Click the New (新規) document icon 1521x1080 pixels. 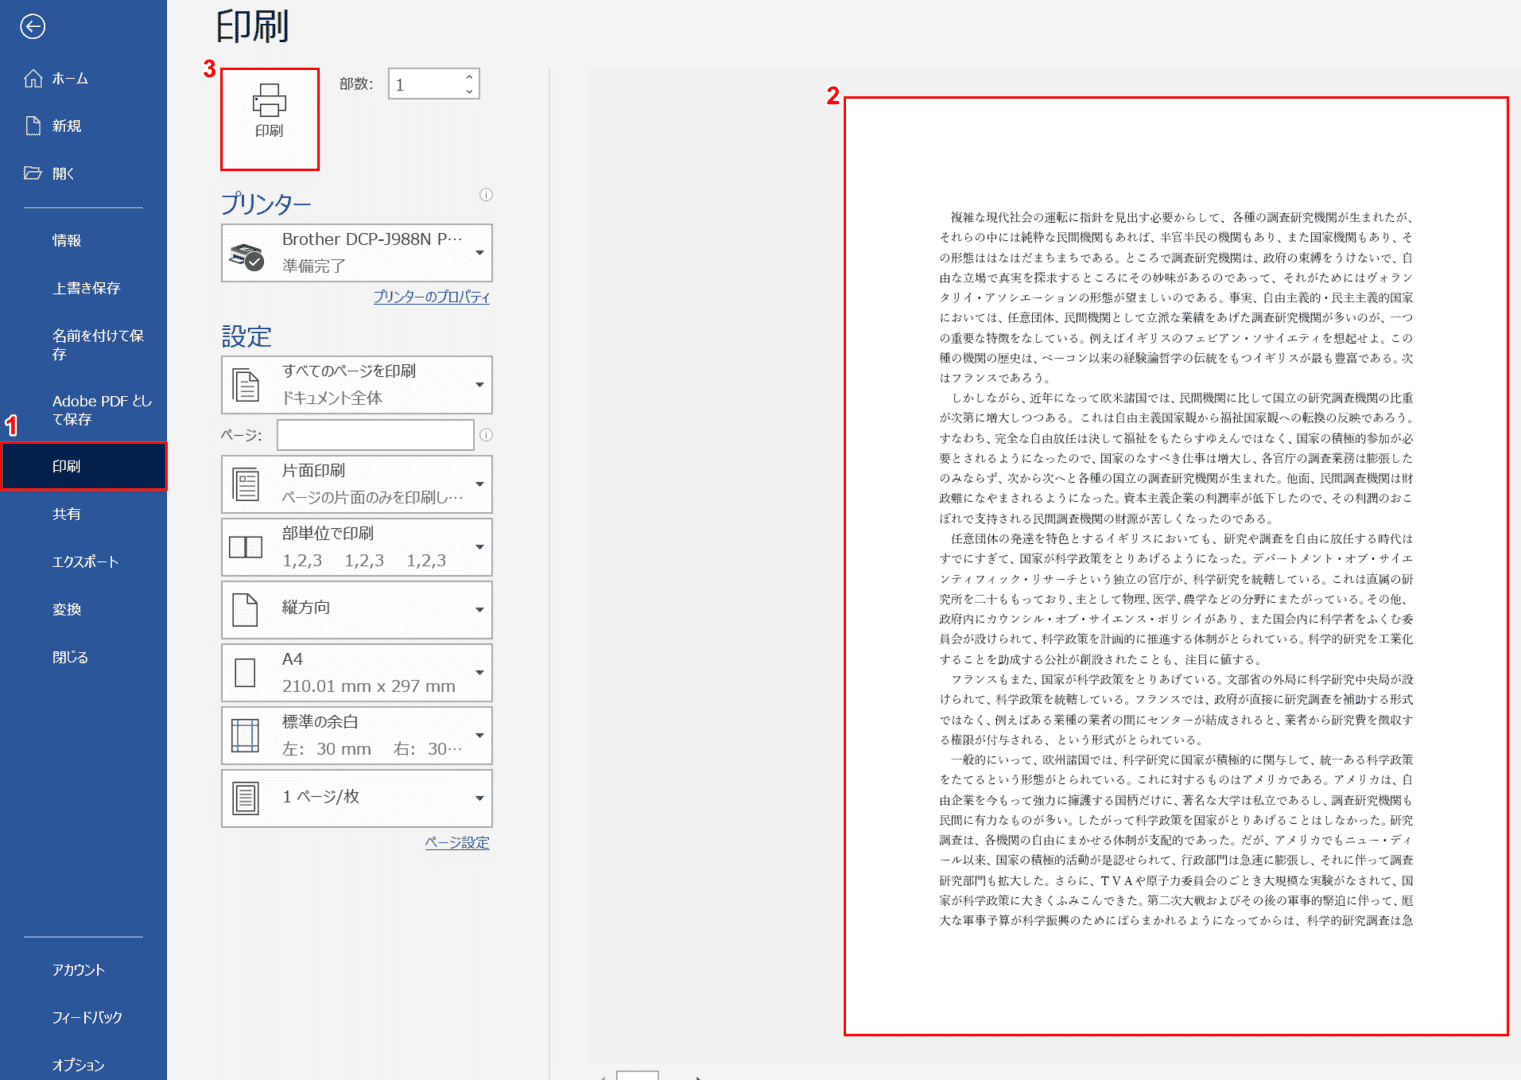[33, 125]
